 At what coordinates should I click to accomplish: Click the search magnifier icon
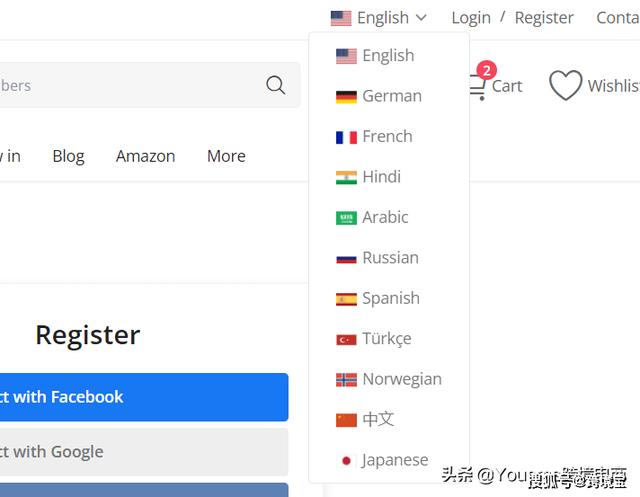(x=276, y=85)
